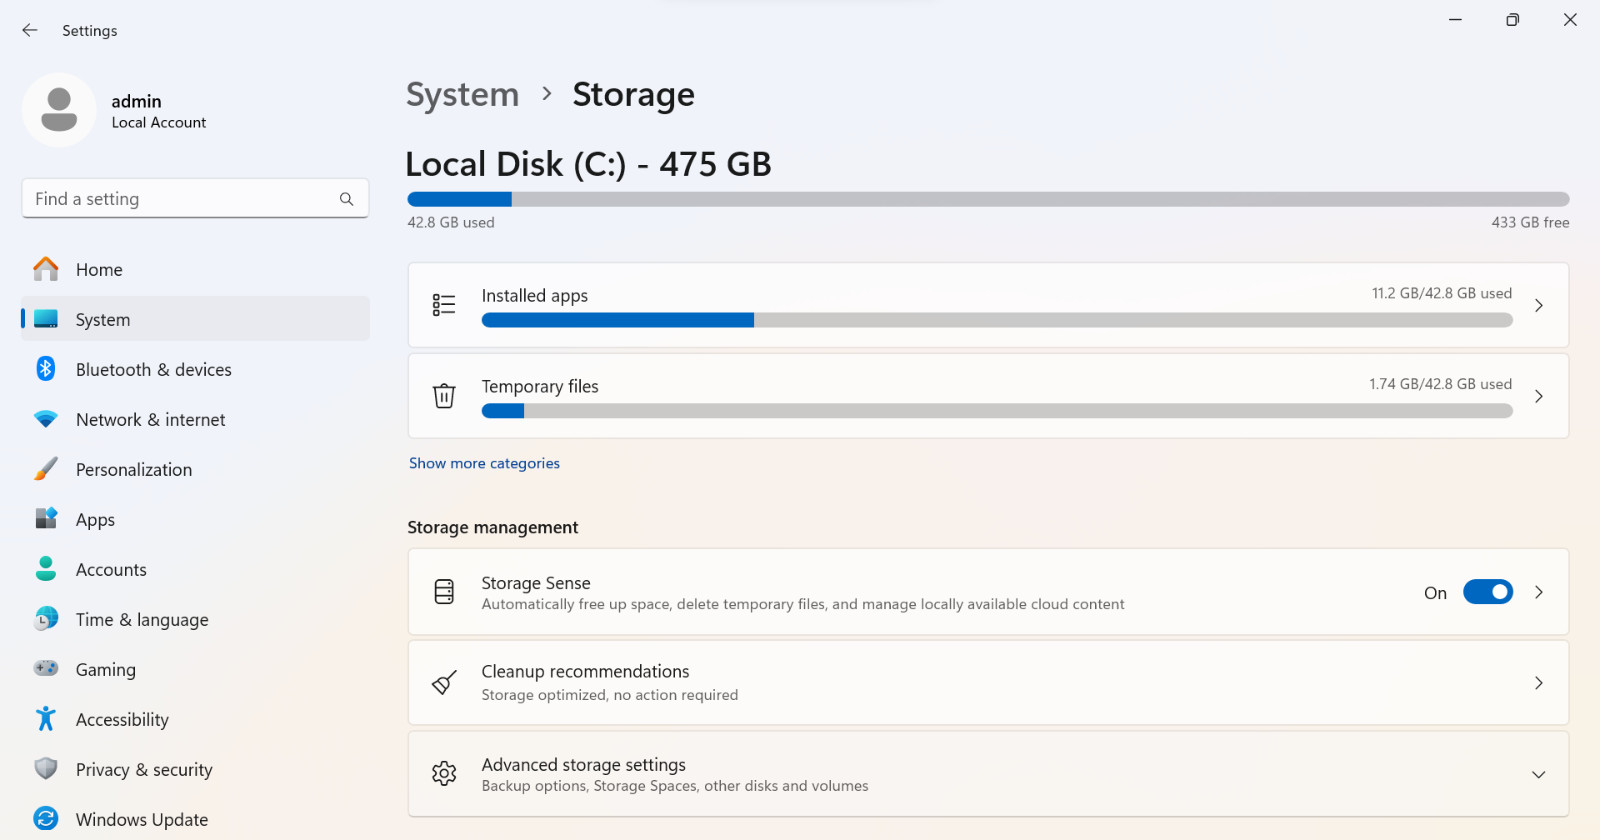Click Show more categories link
1600x840 pixels.
click(484, 463)
